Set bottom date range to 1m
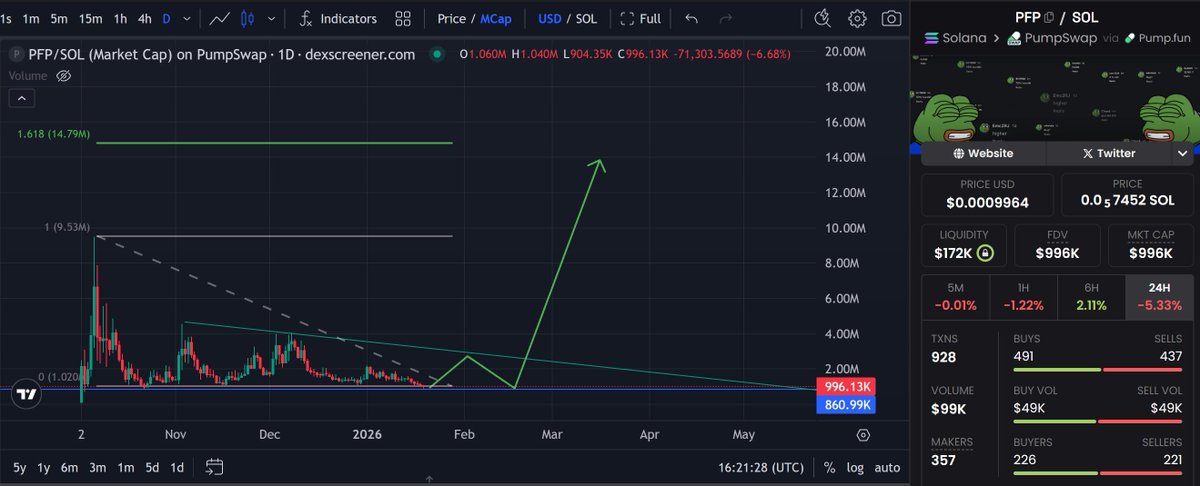1200x486 pixels. tap(125, 467)
